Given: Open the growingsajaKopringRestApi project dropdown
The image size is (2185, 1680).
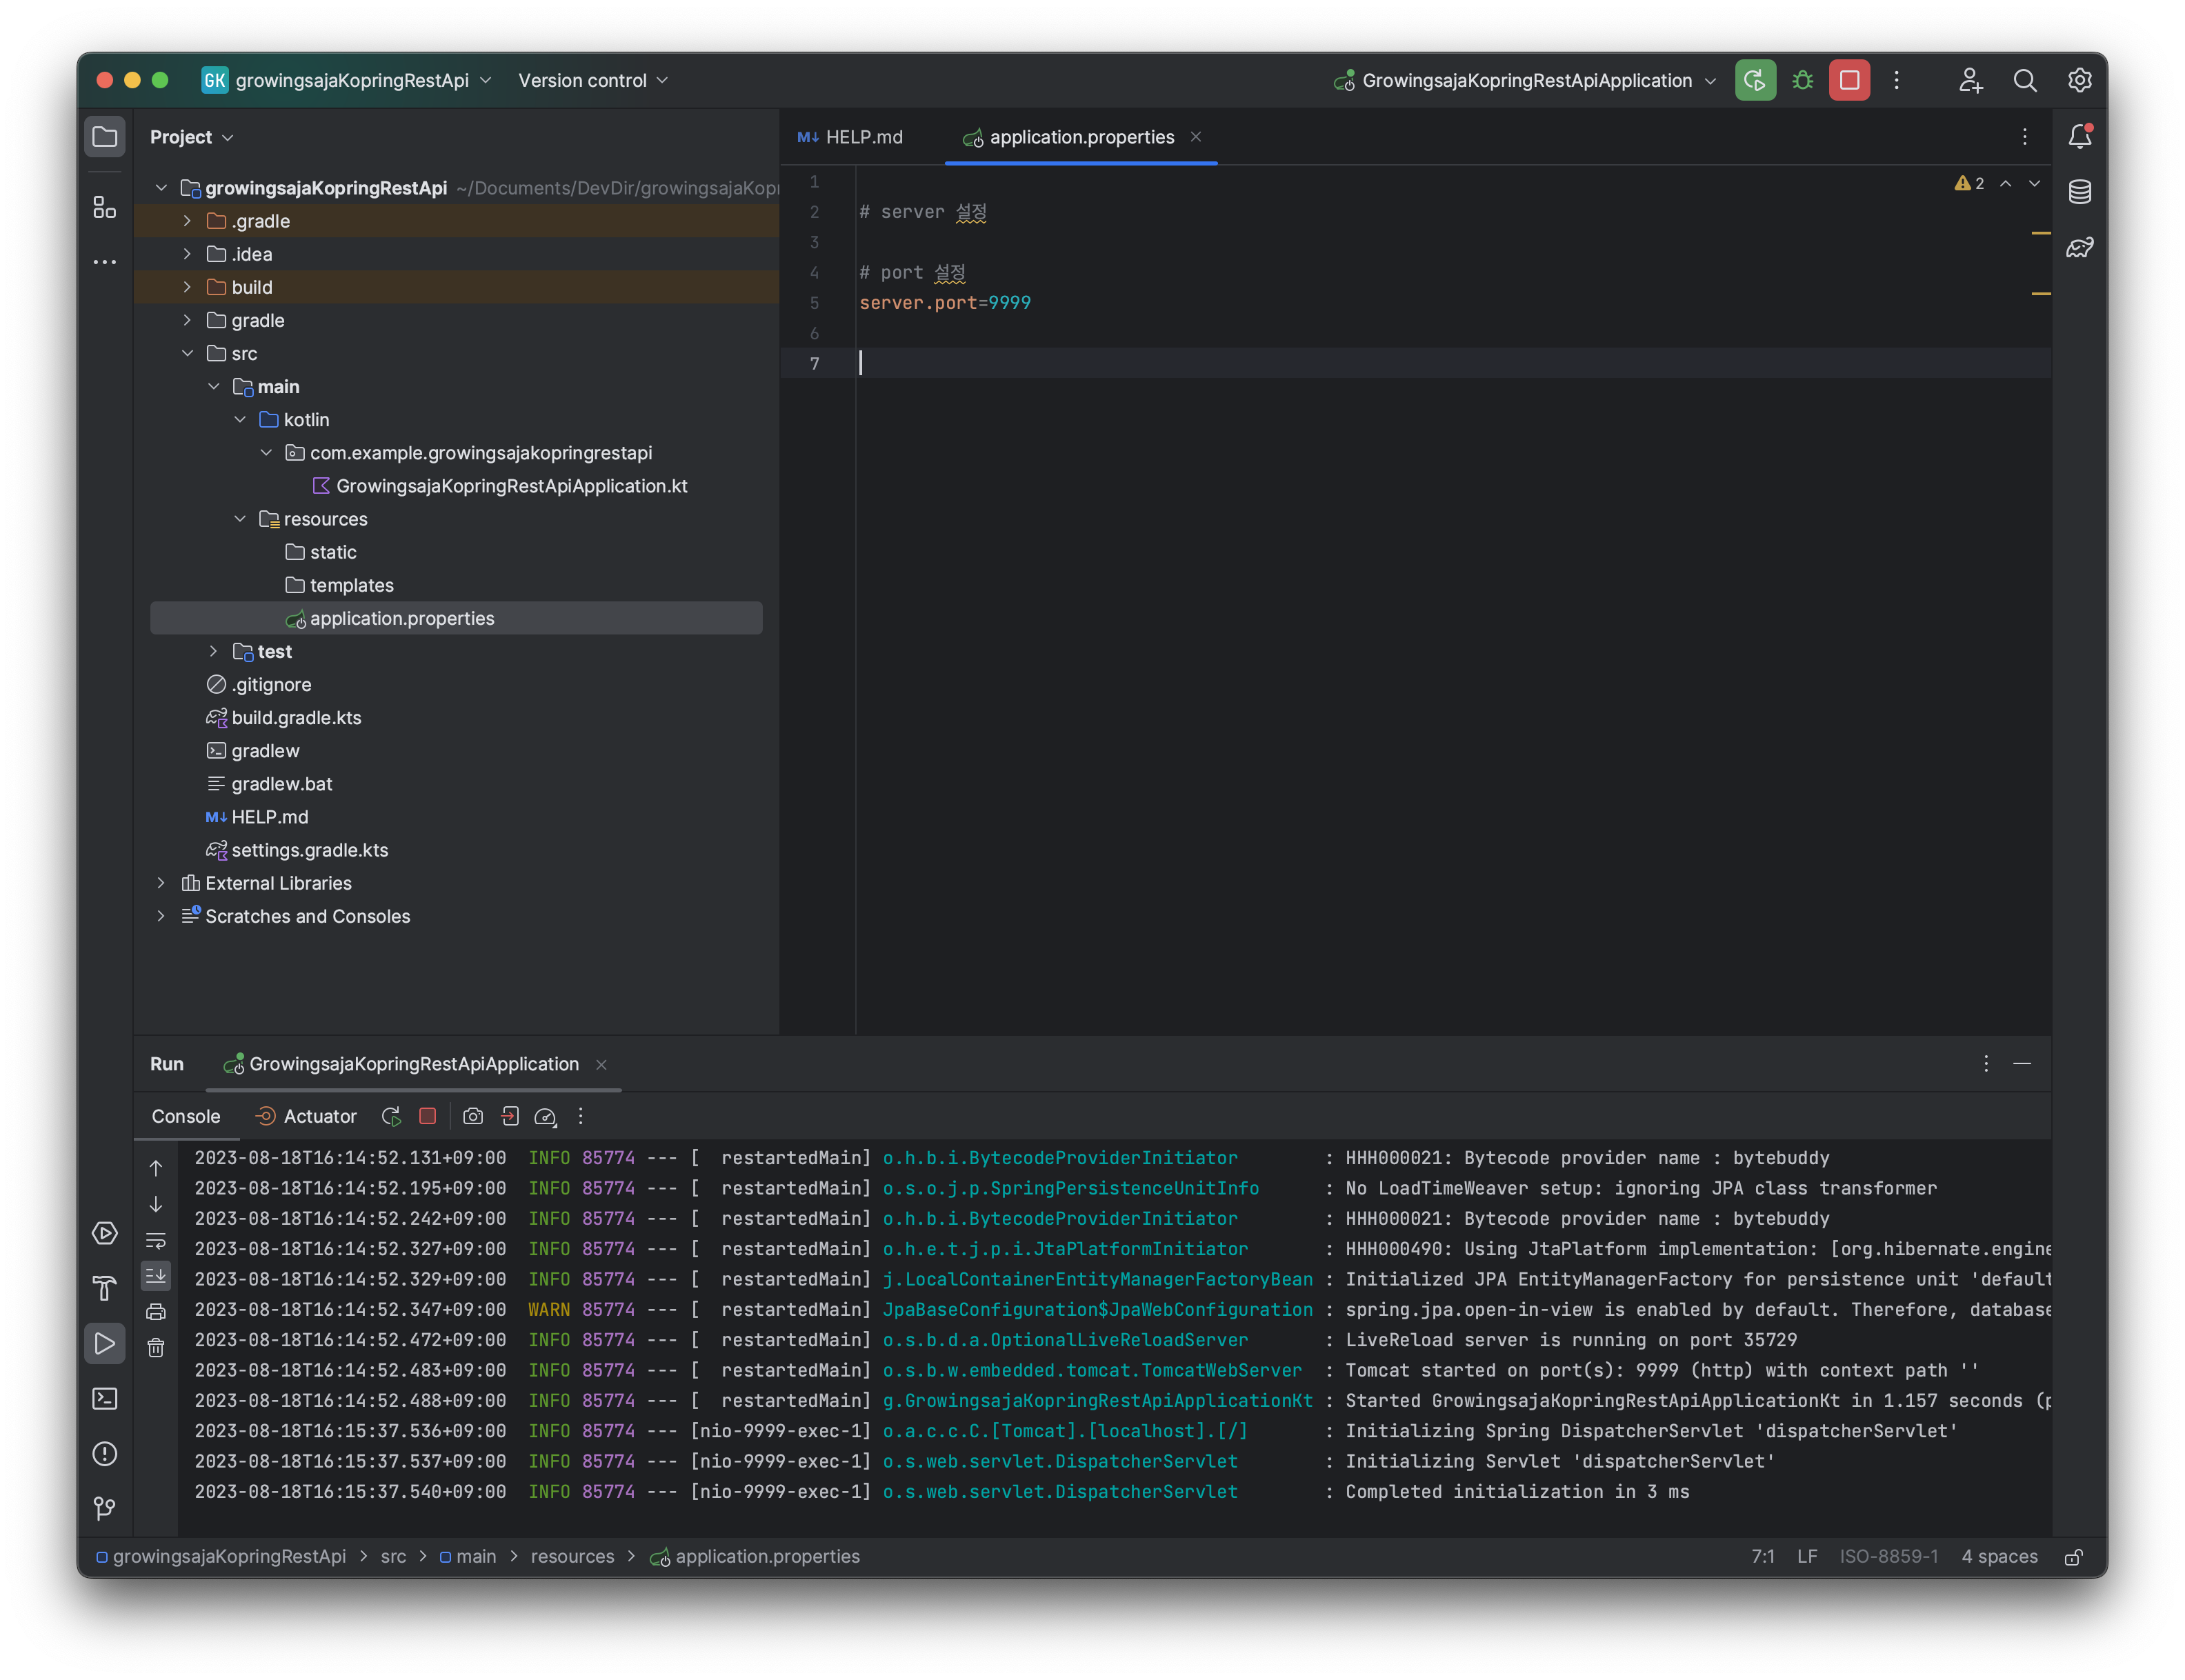Looking at the screenshot, I should 347,80.
